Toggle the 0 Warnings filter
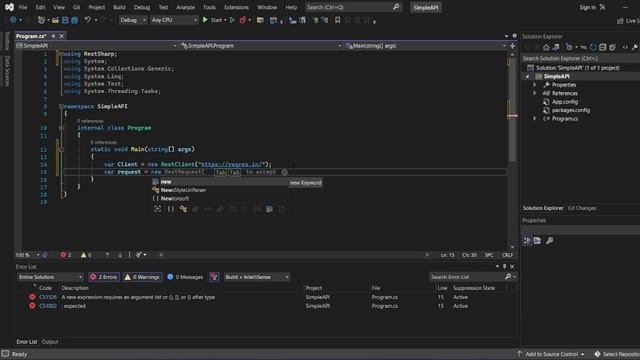The height and width of the screenshot is (360, 640). (x=143, y=277)
